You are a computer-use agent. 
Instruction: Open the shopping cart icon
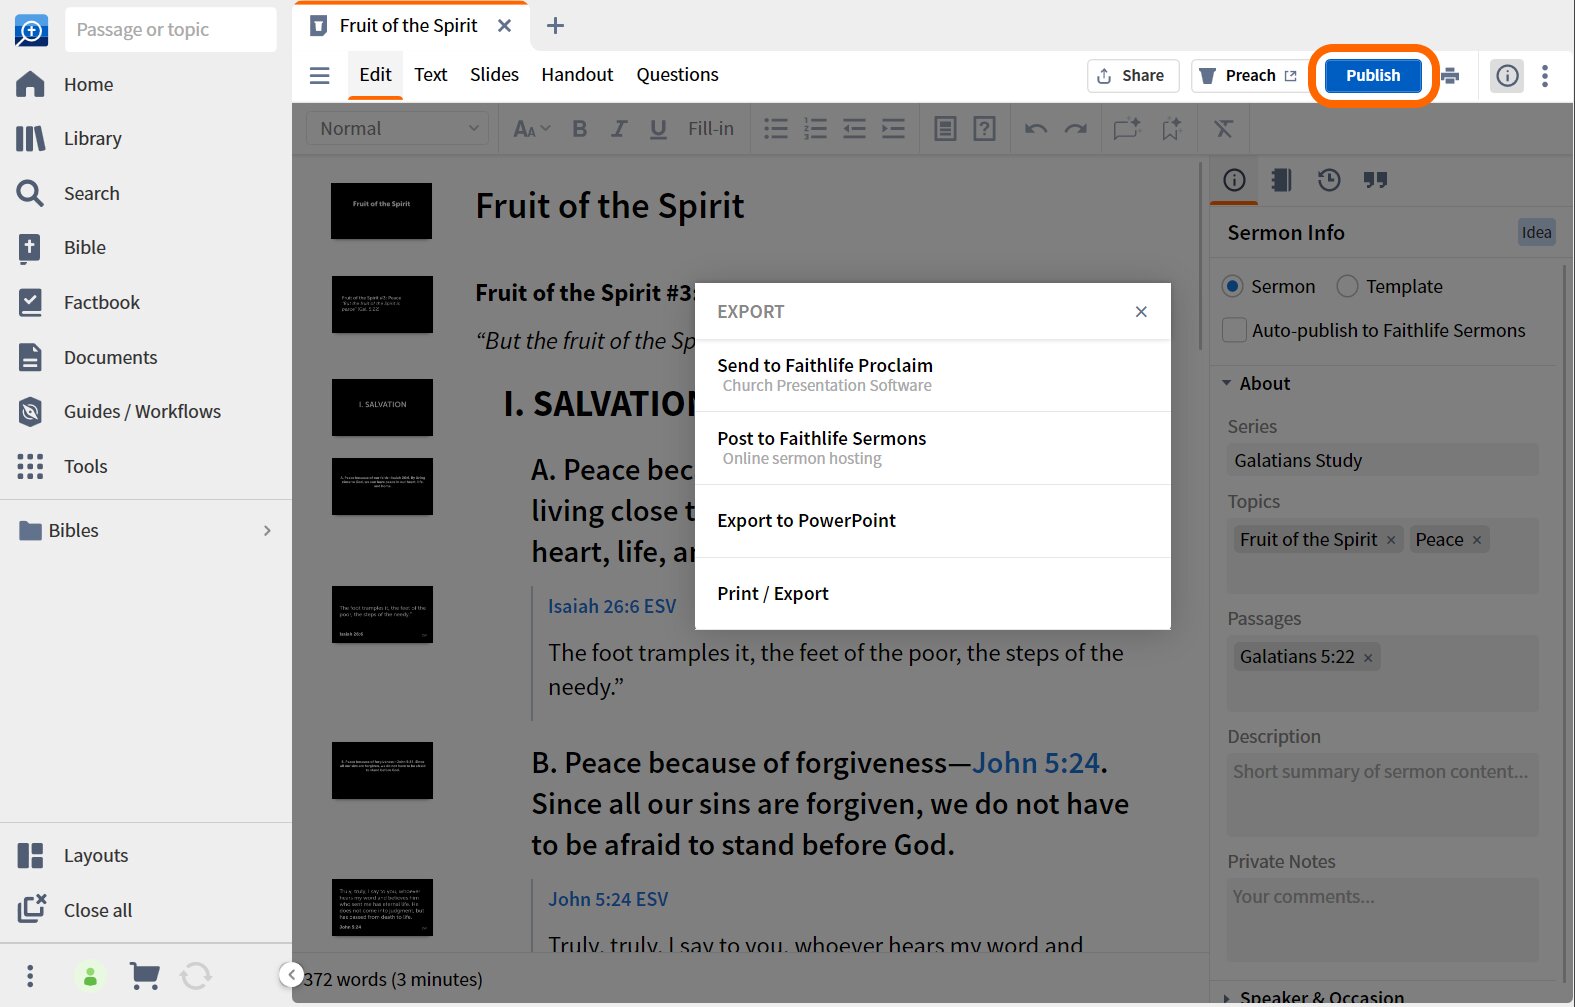point(145,975)
